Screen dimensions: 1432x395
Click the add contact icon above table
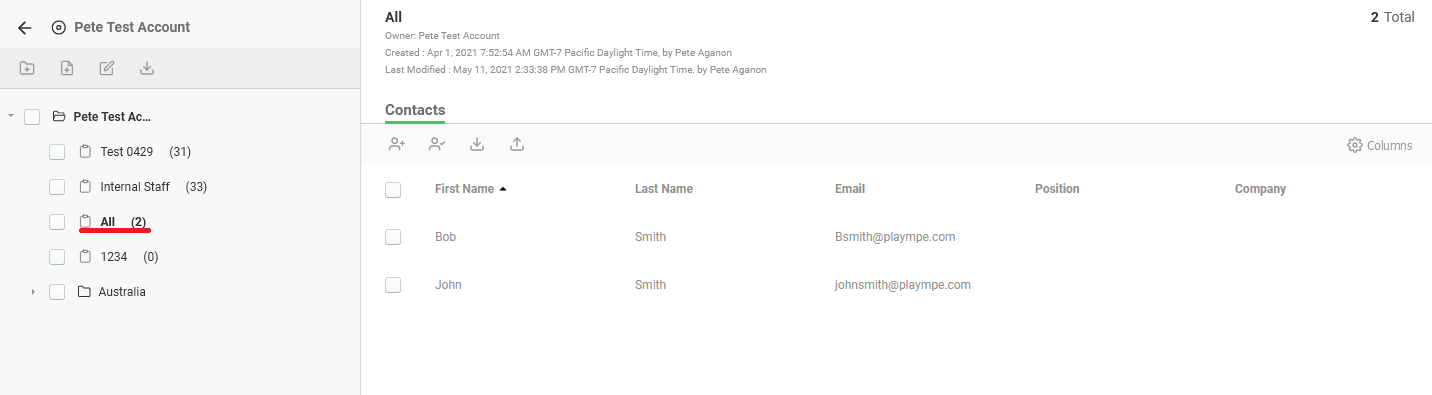pos(397,144)
